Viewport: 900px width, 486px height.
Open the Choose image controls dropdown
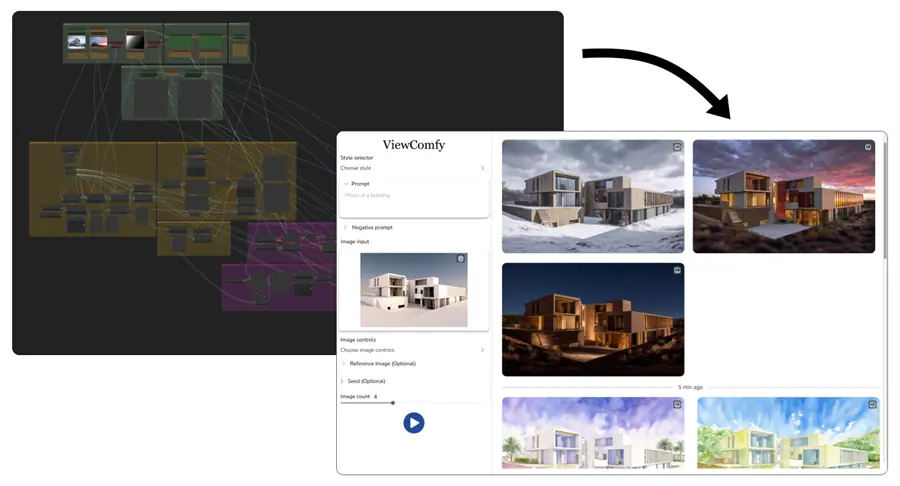(413, 350)
